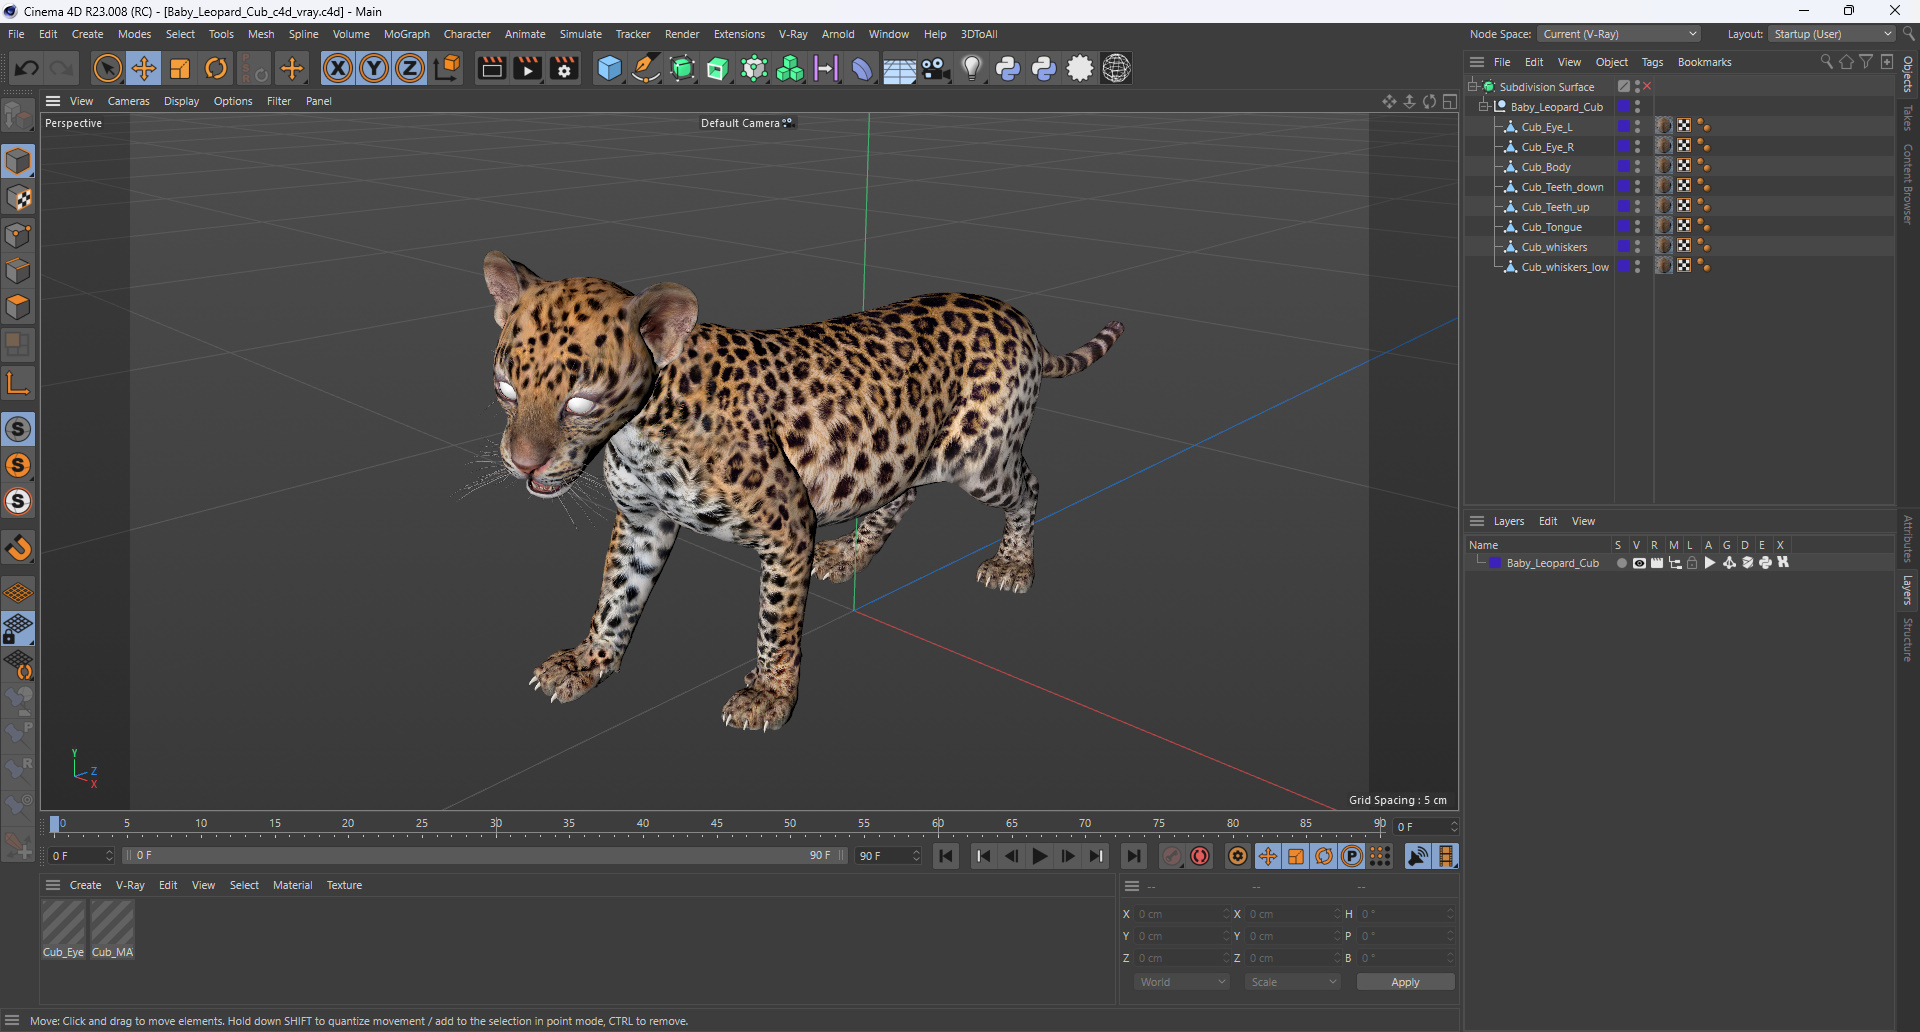1920x1032 pixels.
Task: Toggle viewport maximize icon
Action: click(x=1450, y=102)
